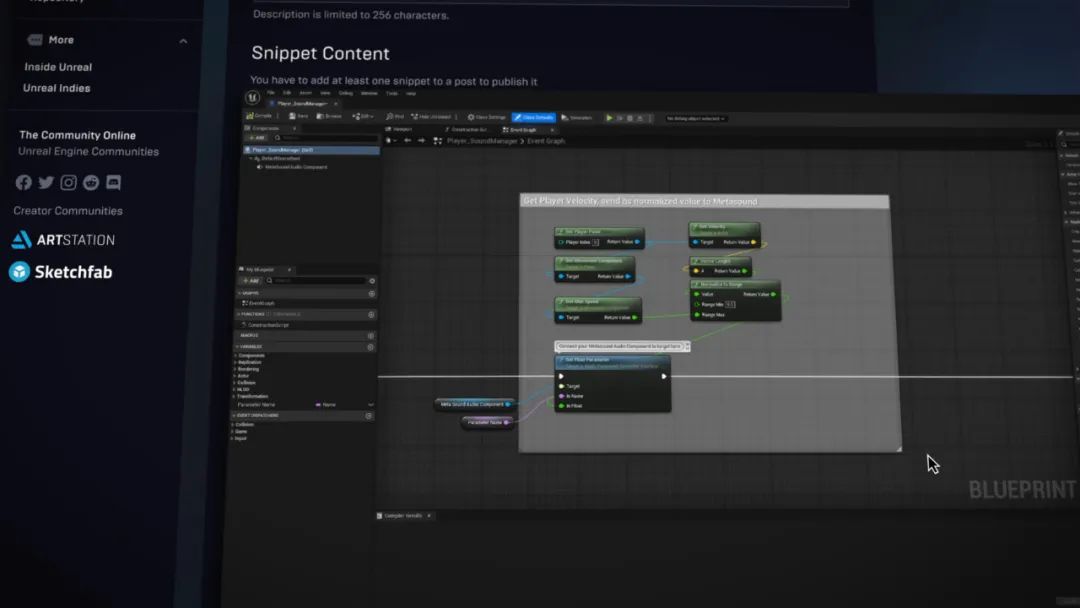Click the Find toolbar button
This screenshot has height=608, width=1080.
click(396, 117)
